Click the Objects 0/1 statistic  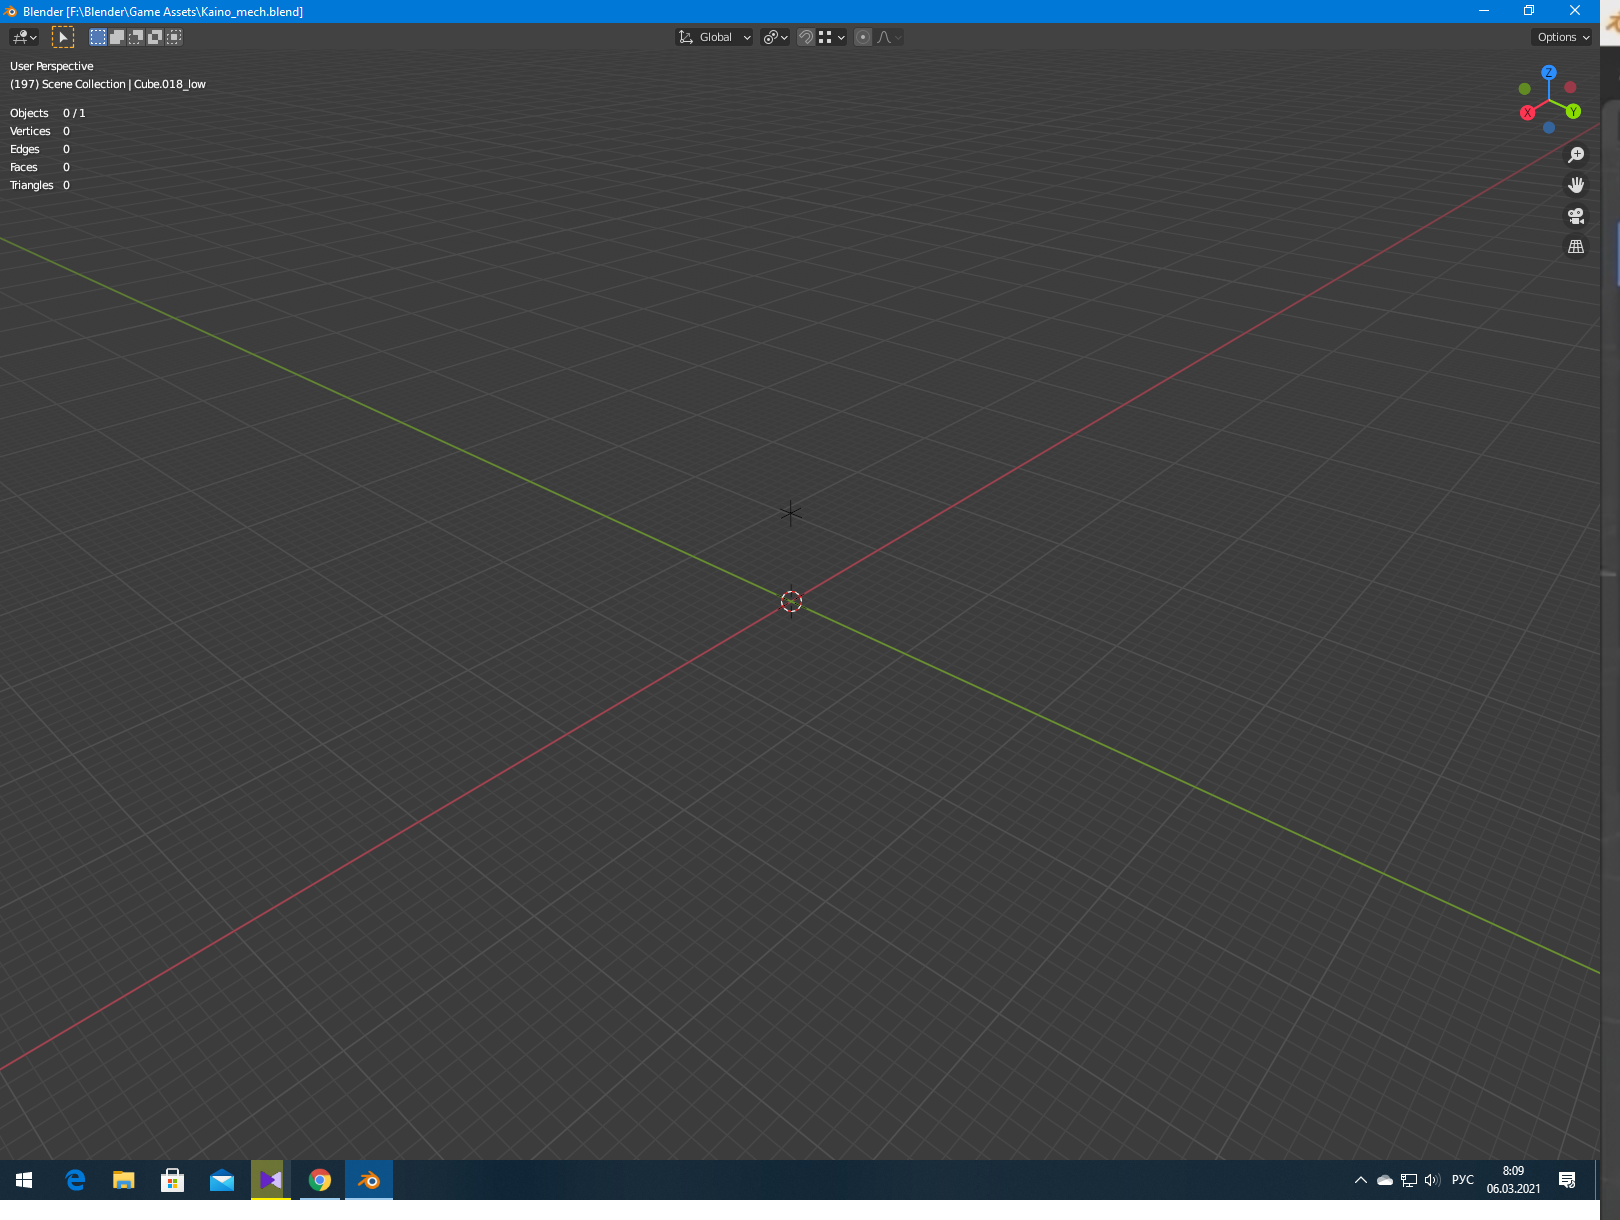(47, 113)
